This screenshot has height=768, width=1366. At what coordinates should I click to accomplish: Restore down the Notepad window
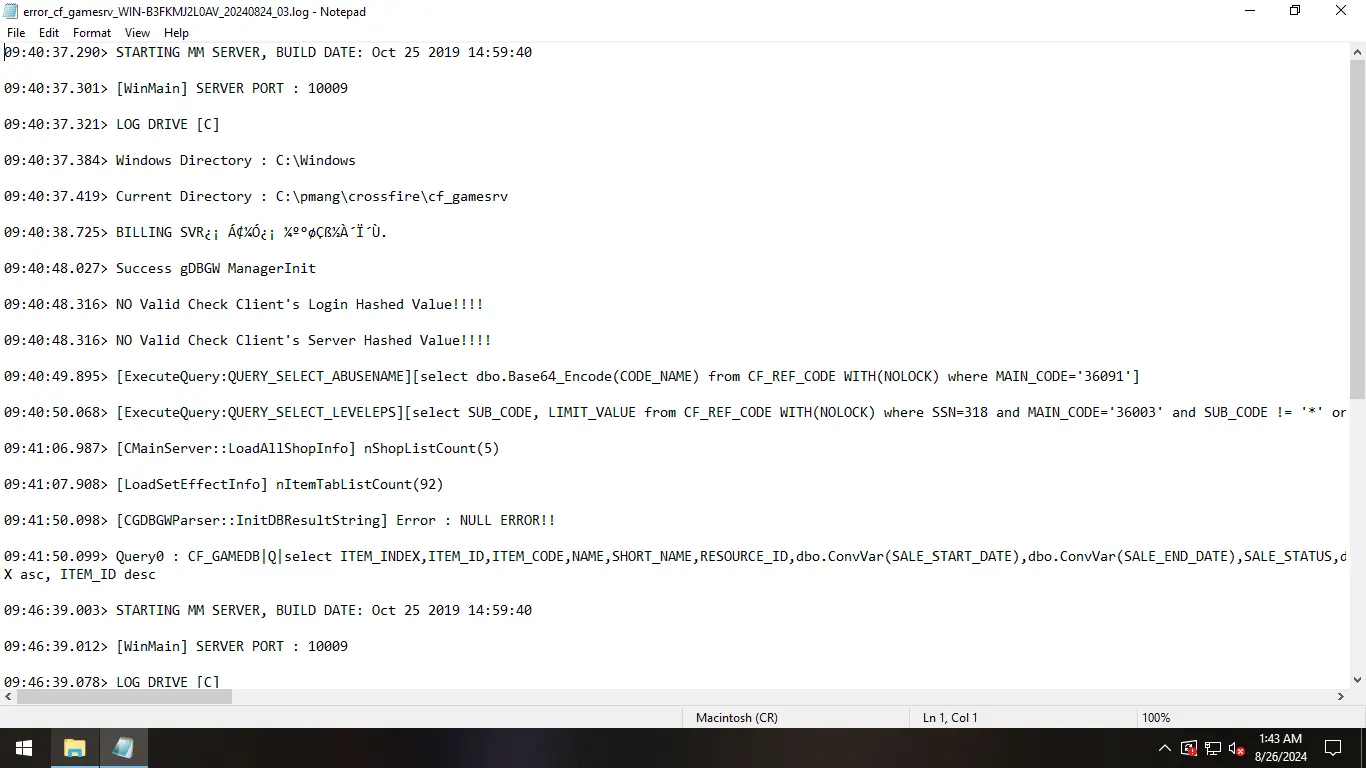(x=1295, y=11)
